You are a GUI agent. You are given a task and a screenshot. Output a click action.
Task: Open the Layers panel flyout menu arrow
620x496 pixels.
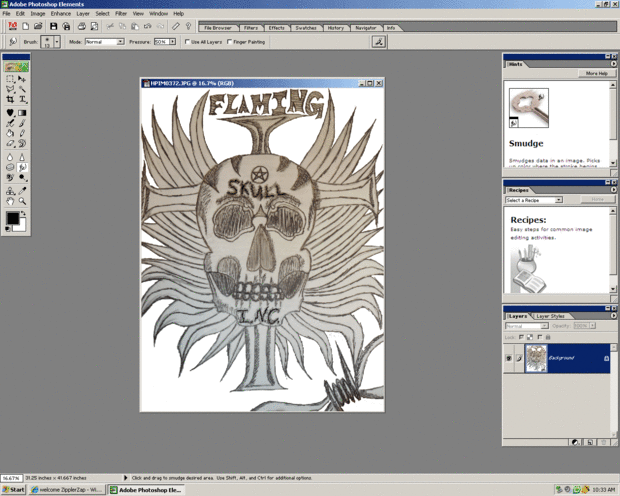614,316
